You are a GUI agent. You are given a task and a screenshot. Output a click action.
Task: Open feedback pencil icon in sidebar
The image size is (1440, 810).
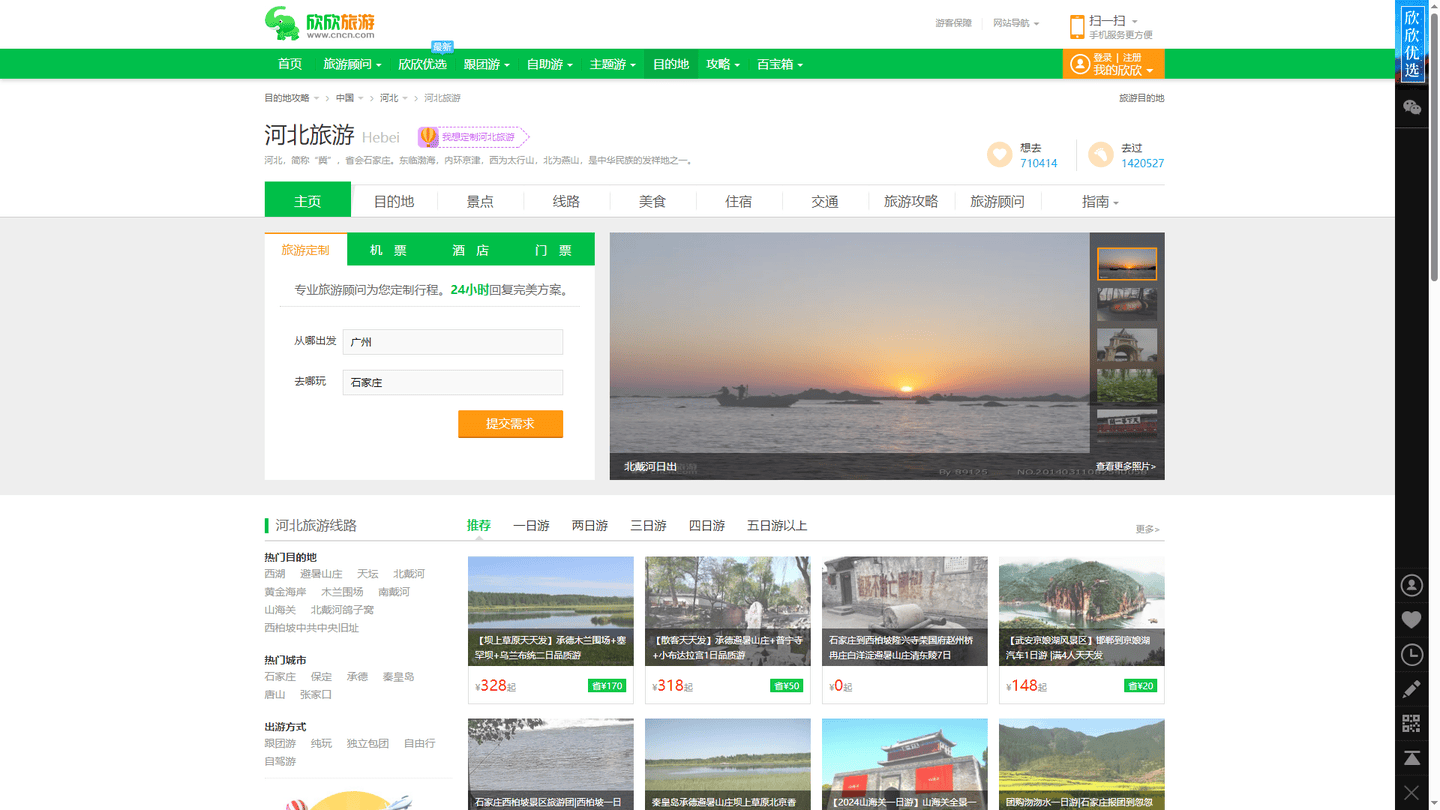tap(1412, 689)
